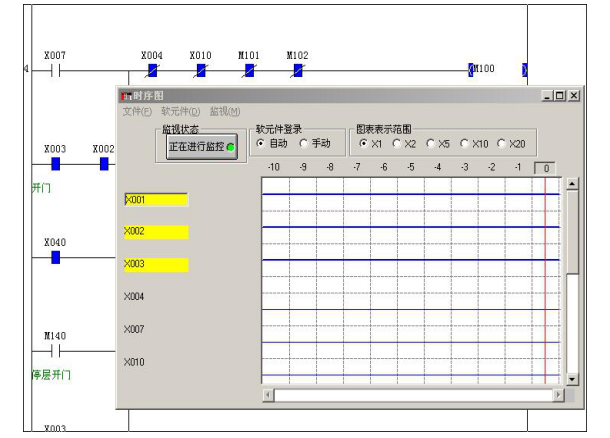Click the 0 time position box

(x=545, y=168)
